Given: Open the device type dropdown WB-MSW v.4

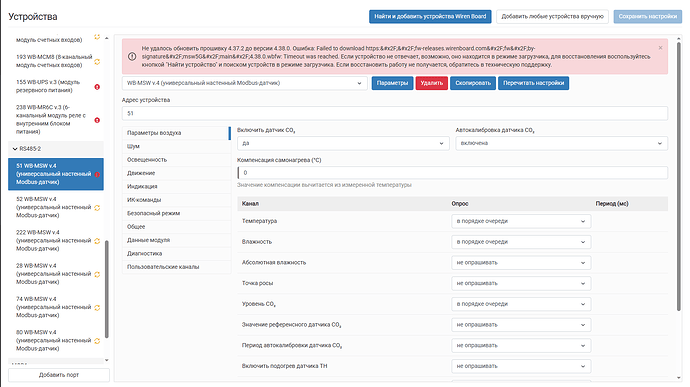Looking at the screenshot, I should coord(244,83).
